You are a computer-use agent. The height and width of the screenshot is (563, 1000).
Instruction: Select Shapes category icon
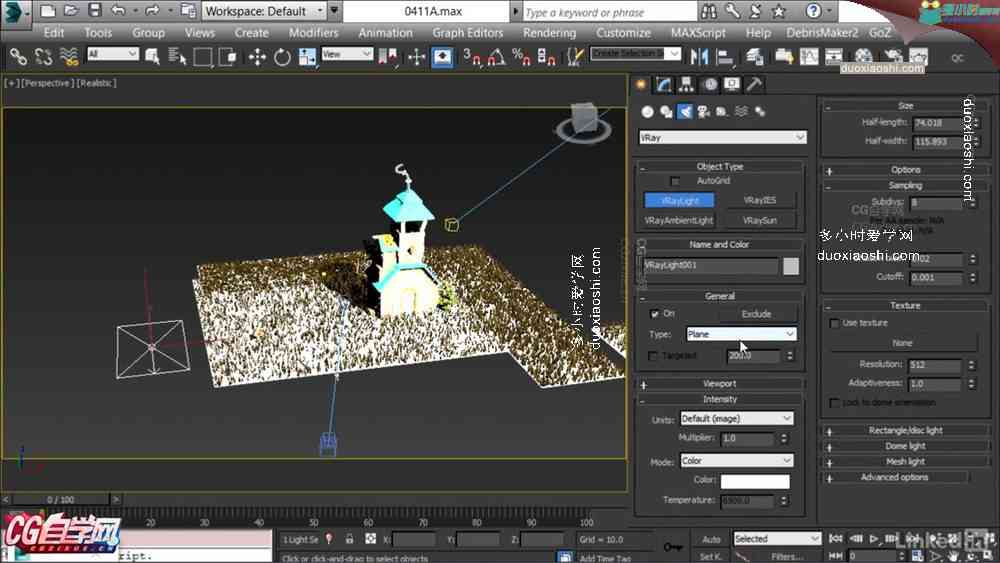point(666,112)
